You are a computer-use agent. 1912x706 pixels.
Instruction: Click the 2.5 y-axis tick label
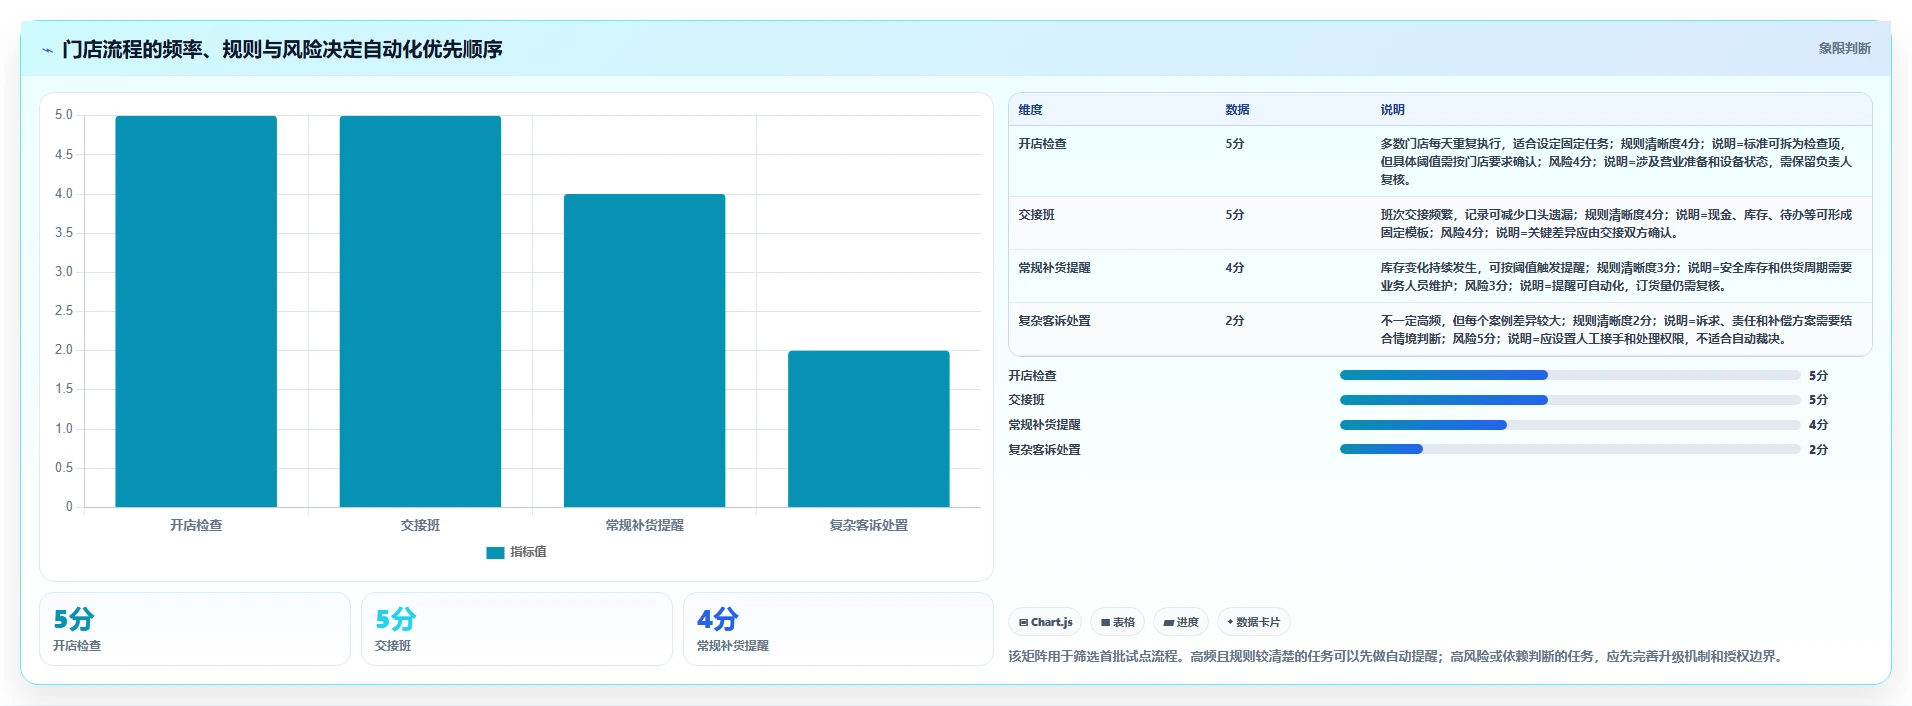pyautogui.click(x=64, y=311)
